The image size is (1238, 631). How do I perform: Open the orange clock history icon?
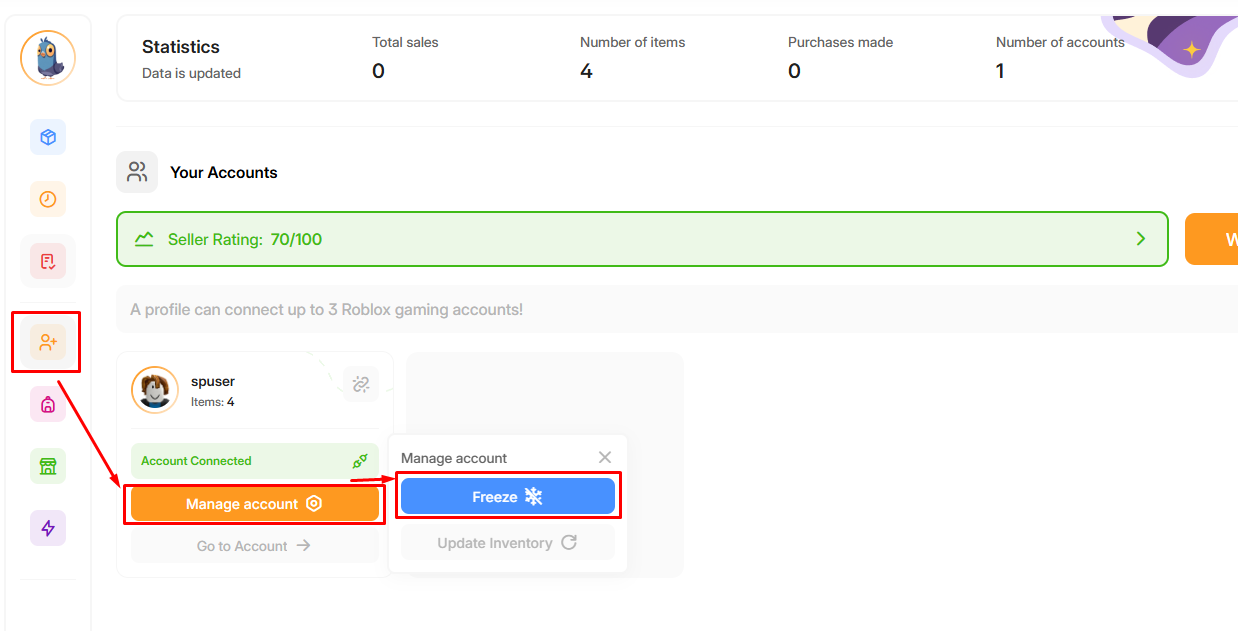(48, 199)
